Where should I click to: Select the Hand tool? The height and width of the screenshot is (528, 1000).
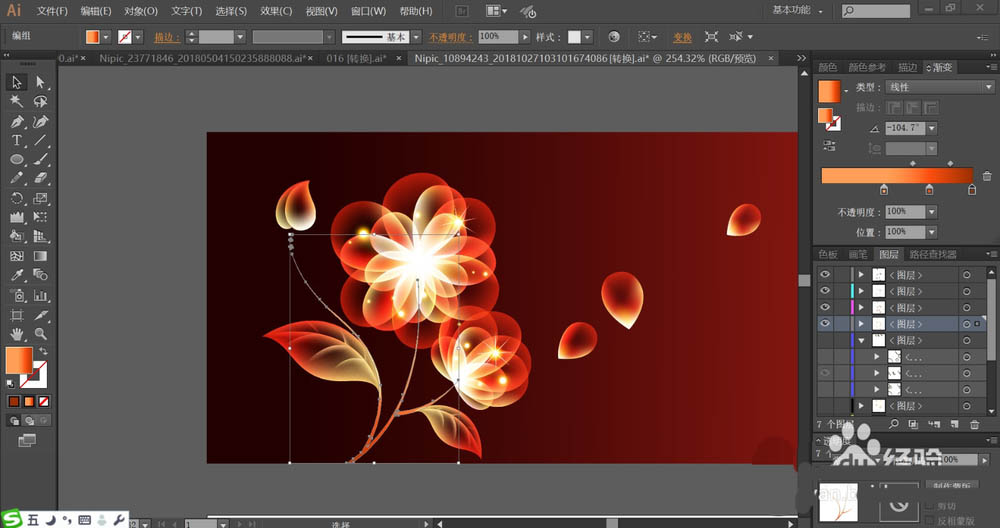(x=17, y=334)
